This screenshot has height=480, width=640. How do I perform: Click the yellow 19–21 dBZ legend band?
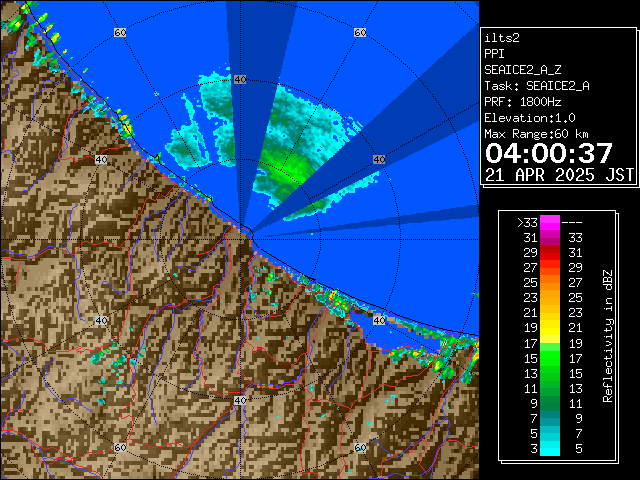tap(550, 328)
